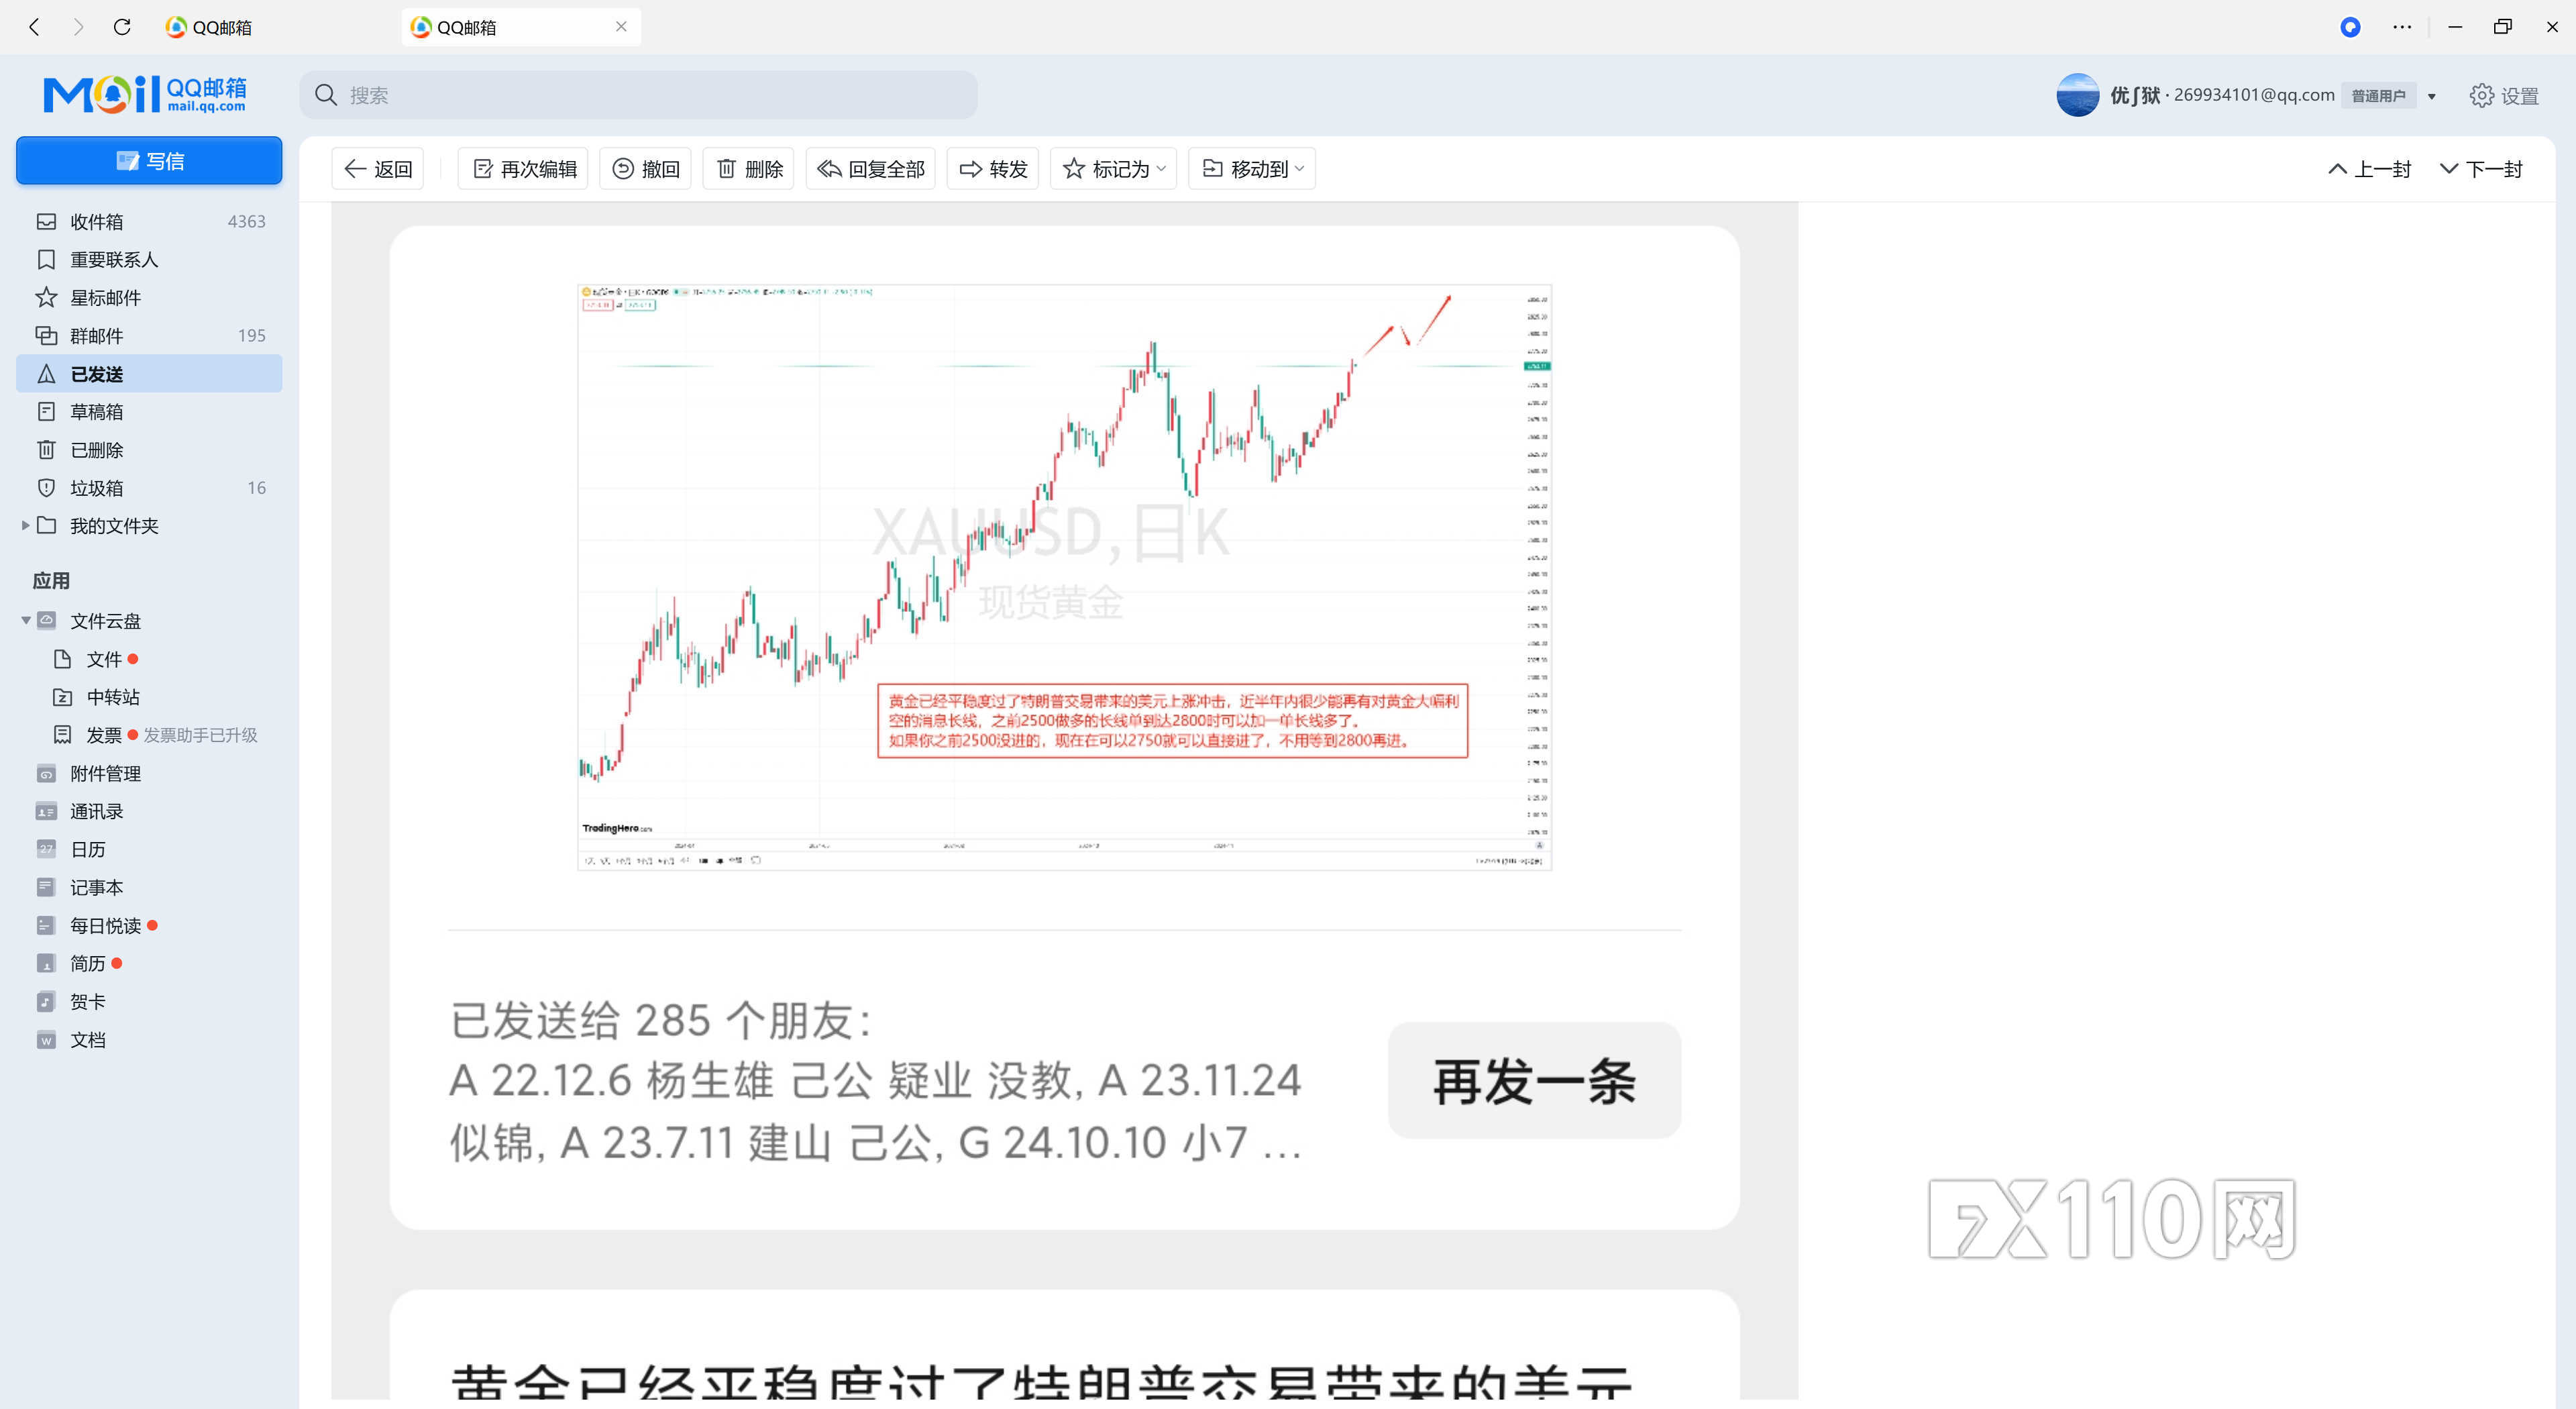Open 文件云盘 cloud drive
This screenshot has width=2576, height=1409.
(105, 621)
